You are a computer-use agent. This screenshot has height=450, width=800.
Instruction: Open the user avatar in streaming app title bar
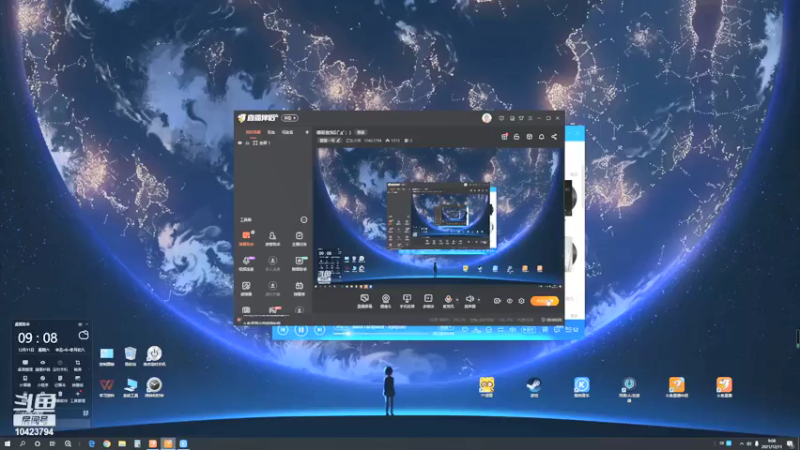486,118
